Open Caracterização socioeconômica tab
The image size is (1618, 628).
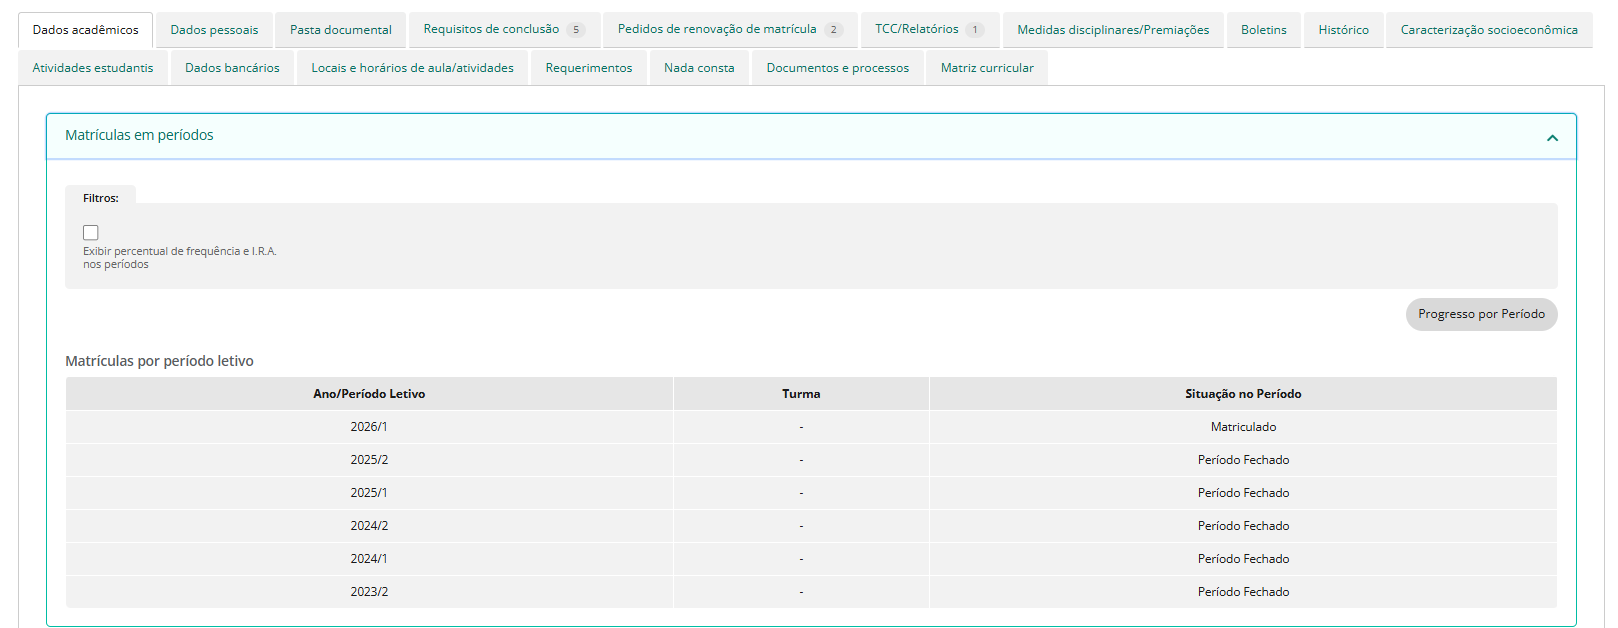pos(1488,30)
